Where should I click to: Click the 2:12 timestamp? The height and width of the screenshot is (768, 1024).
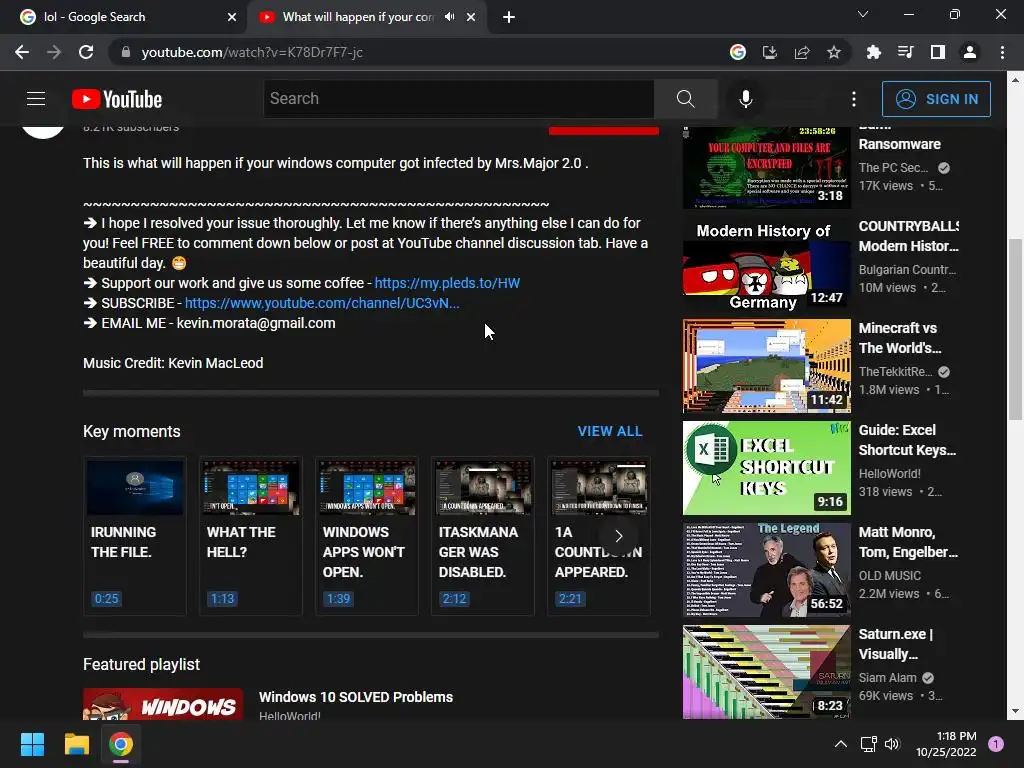click(454, 598)
